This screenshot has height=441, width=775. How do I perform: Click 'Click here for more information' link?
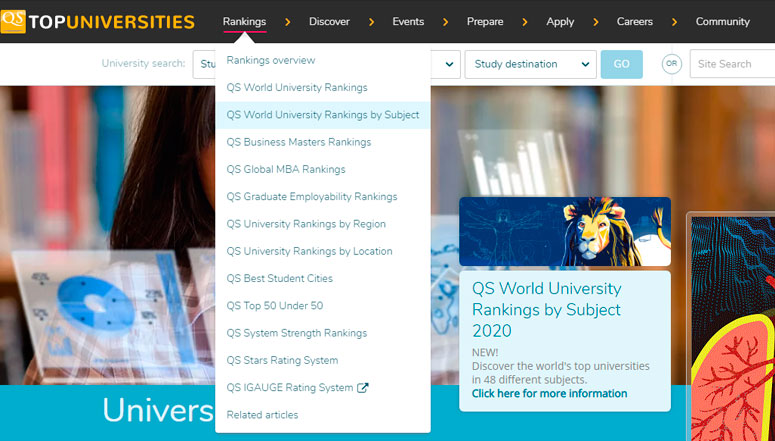point(549,394)
